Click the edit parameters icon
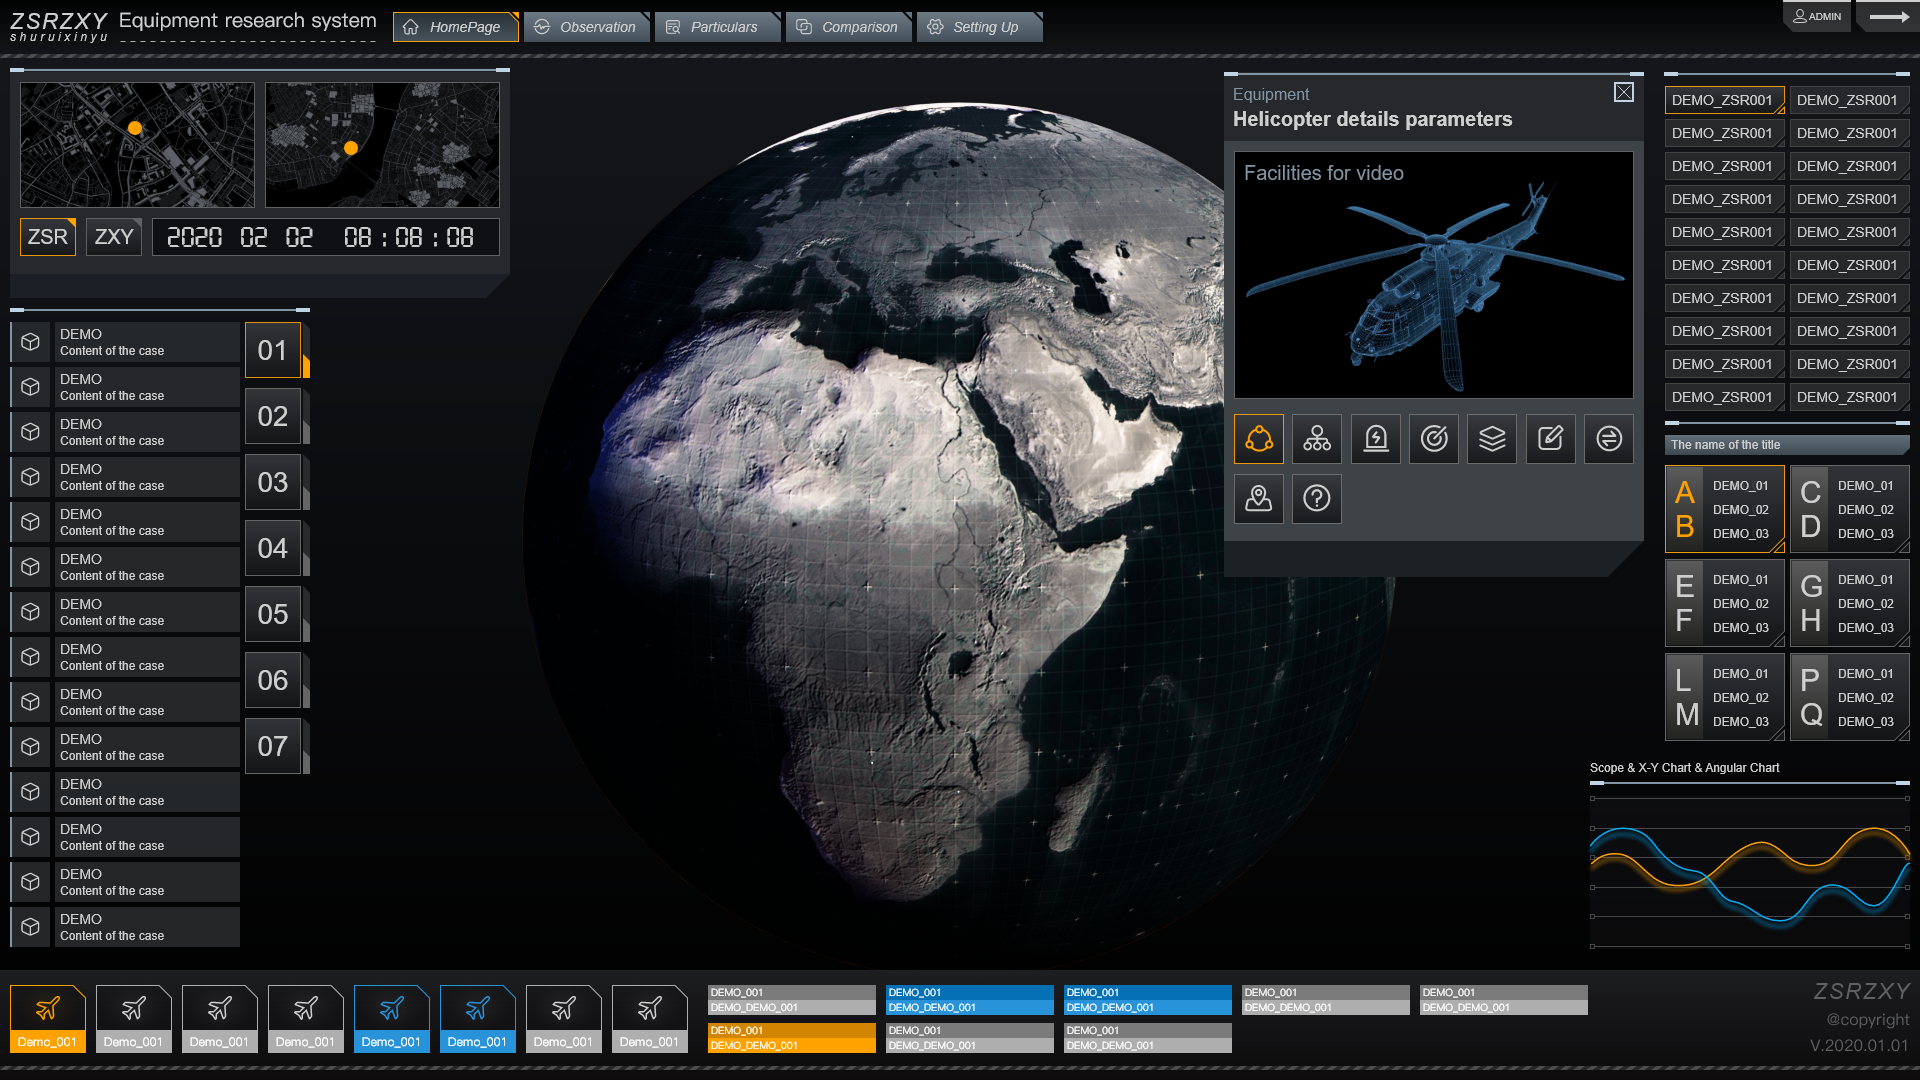The width and height of the screenshot is (1920, 1080). point(1550,438)
